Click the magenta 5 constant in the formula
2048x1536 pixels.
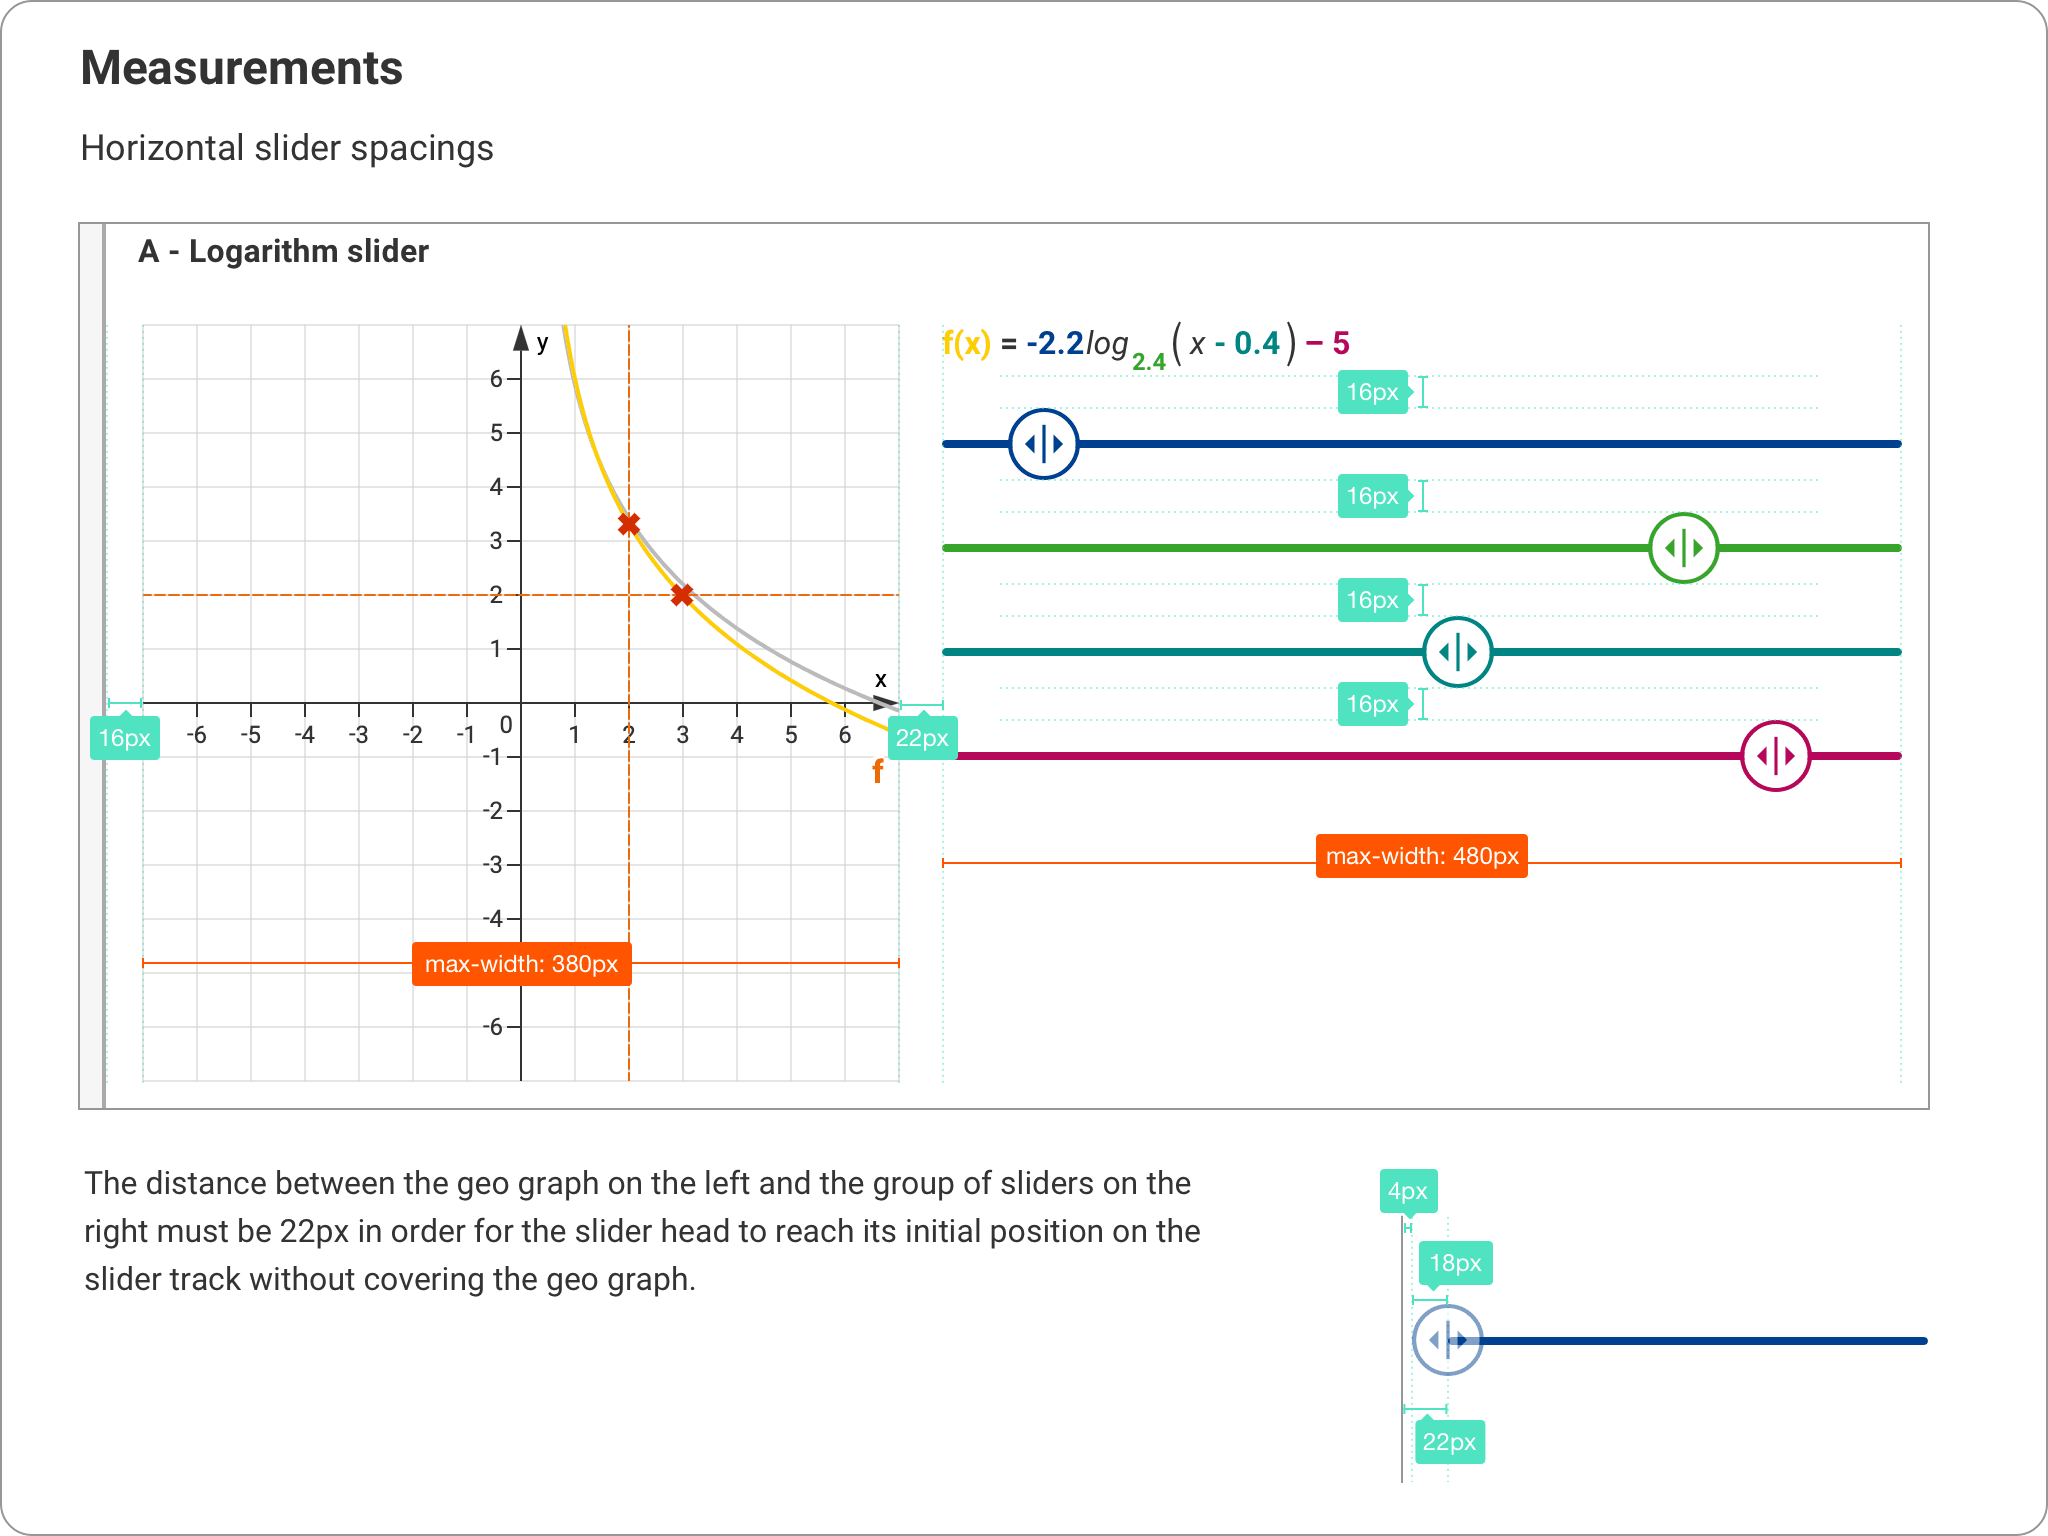[x=1341, y=344]
